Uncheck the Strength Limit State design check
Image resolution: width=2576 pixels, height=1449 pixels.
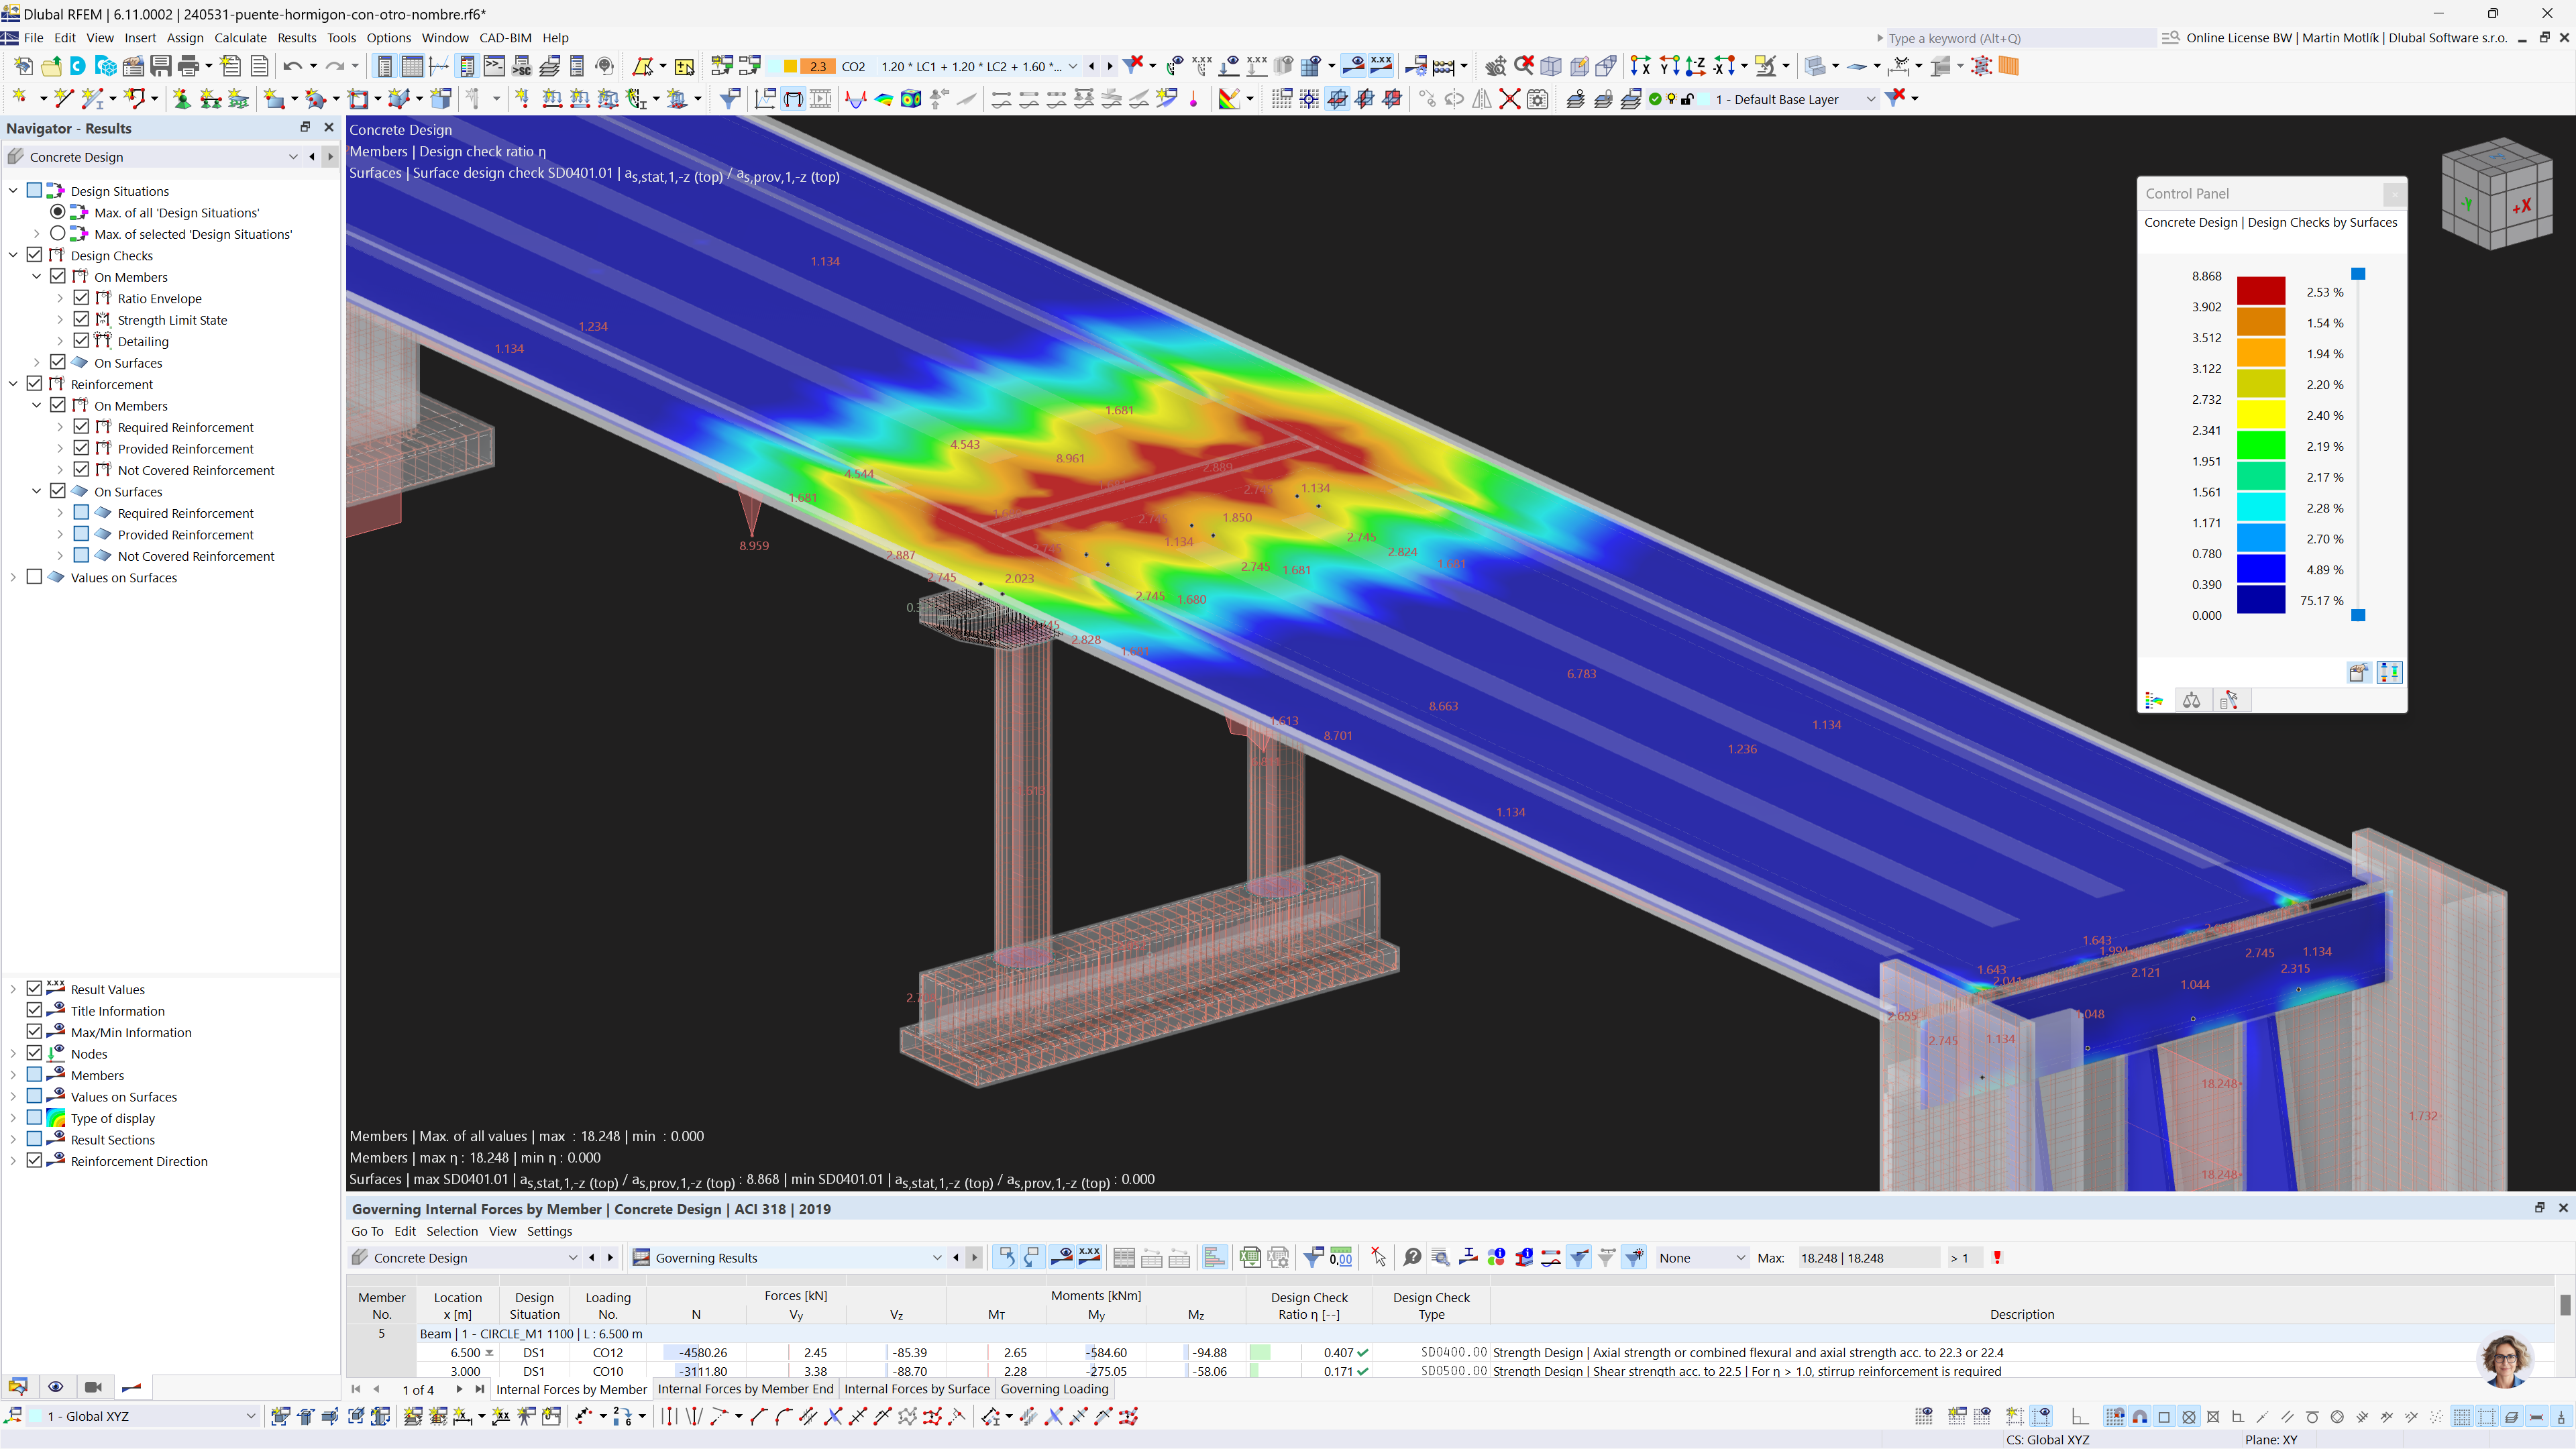tap(82, 319)
